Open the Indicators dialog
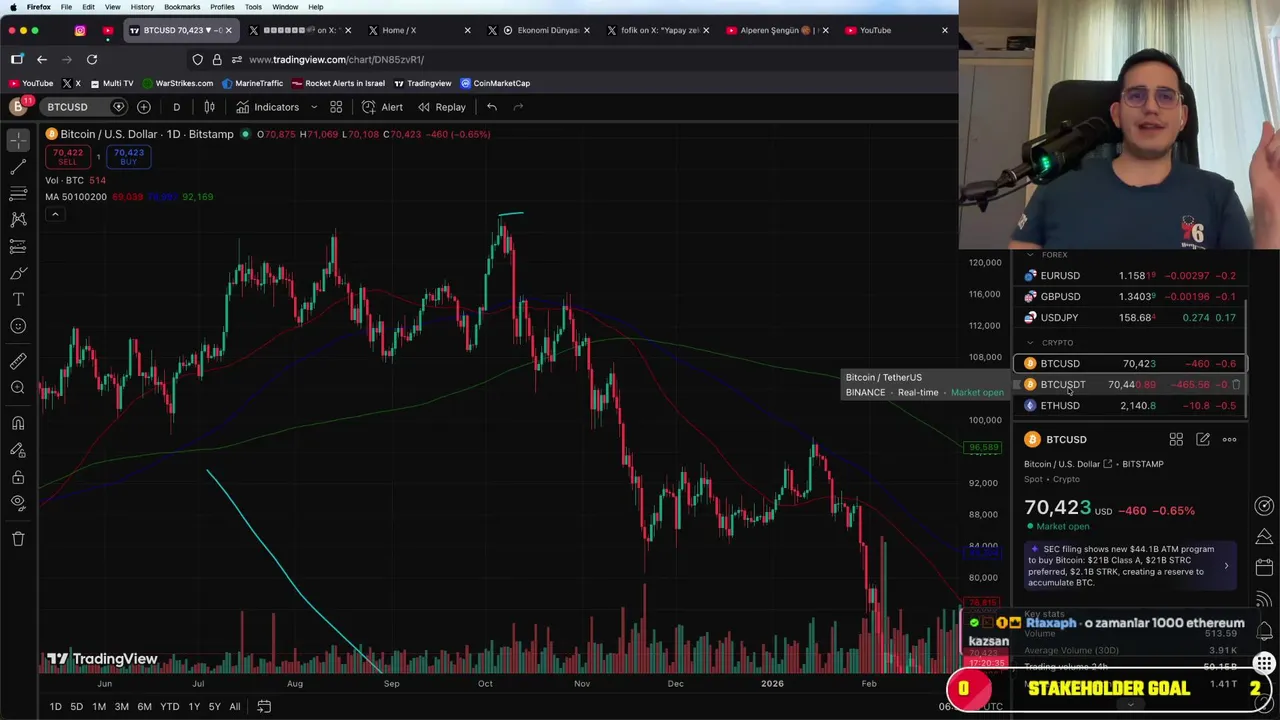 (x=267, y=107)
